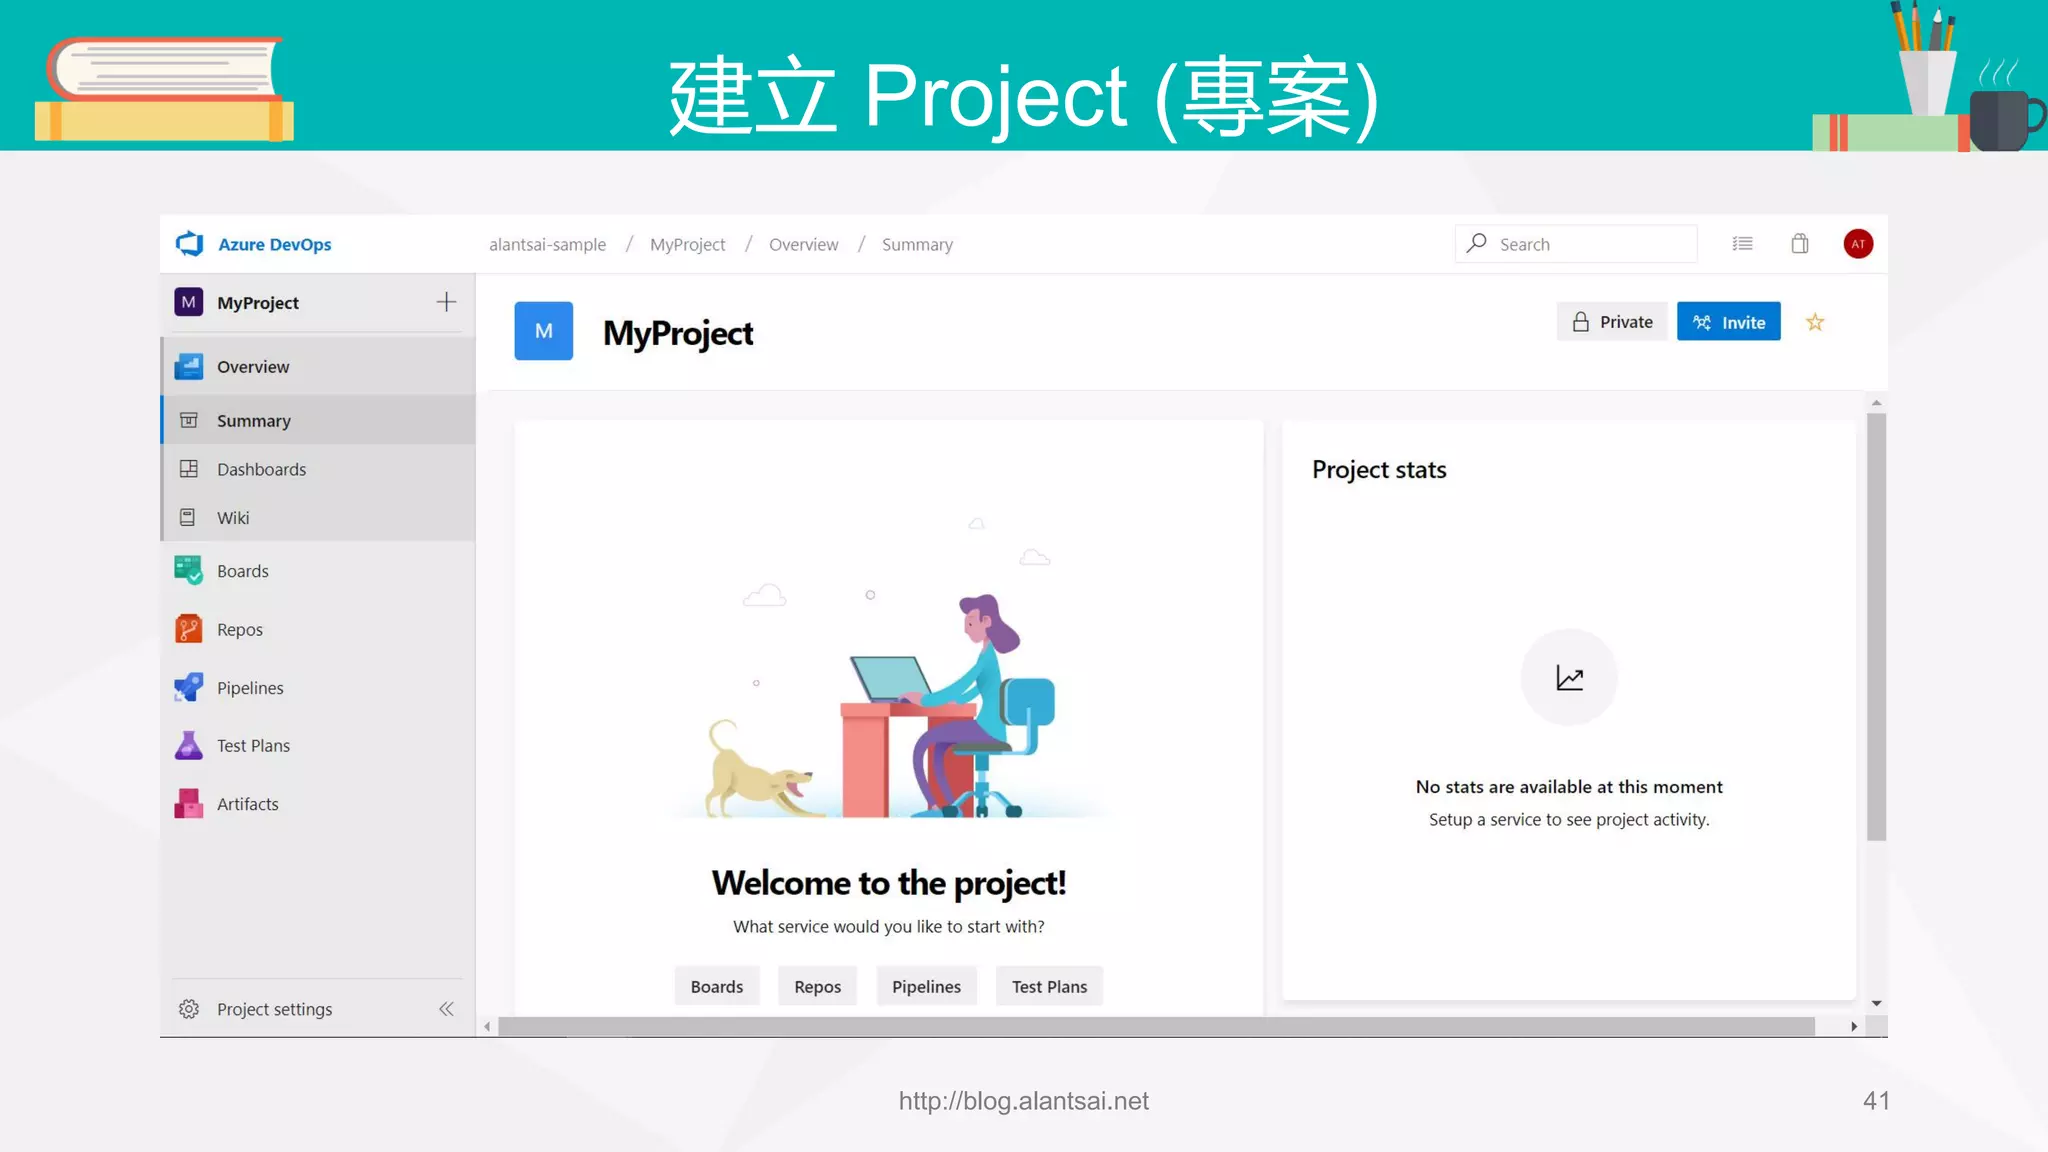Image resolution: width=2048 pixels, height=1152 pixels.
Task: Open the Pipelines hub in sidebar
Action: click(318, 687)
